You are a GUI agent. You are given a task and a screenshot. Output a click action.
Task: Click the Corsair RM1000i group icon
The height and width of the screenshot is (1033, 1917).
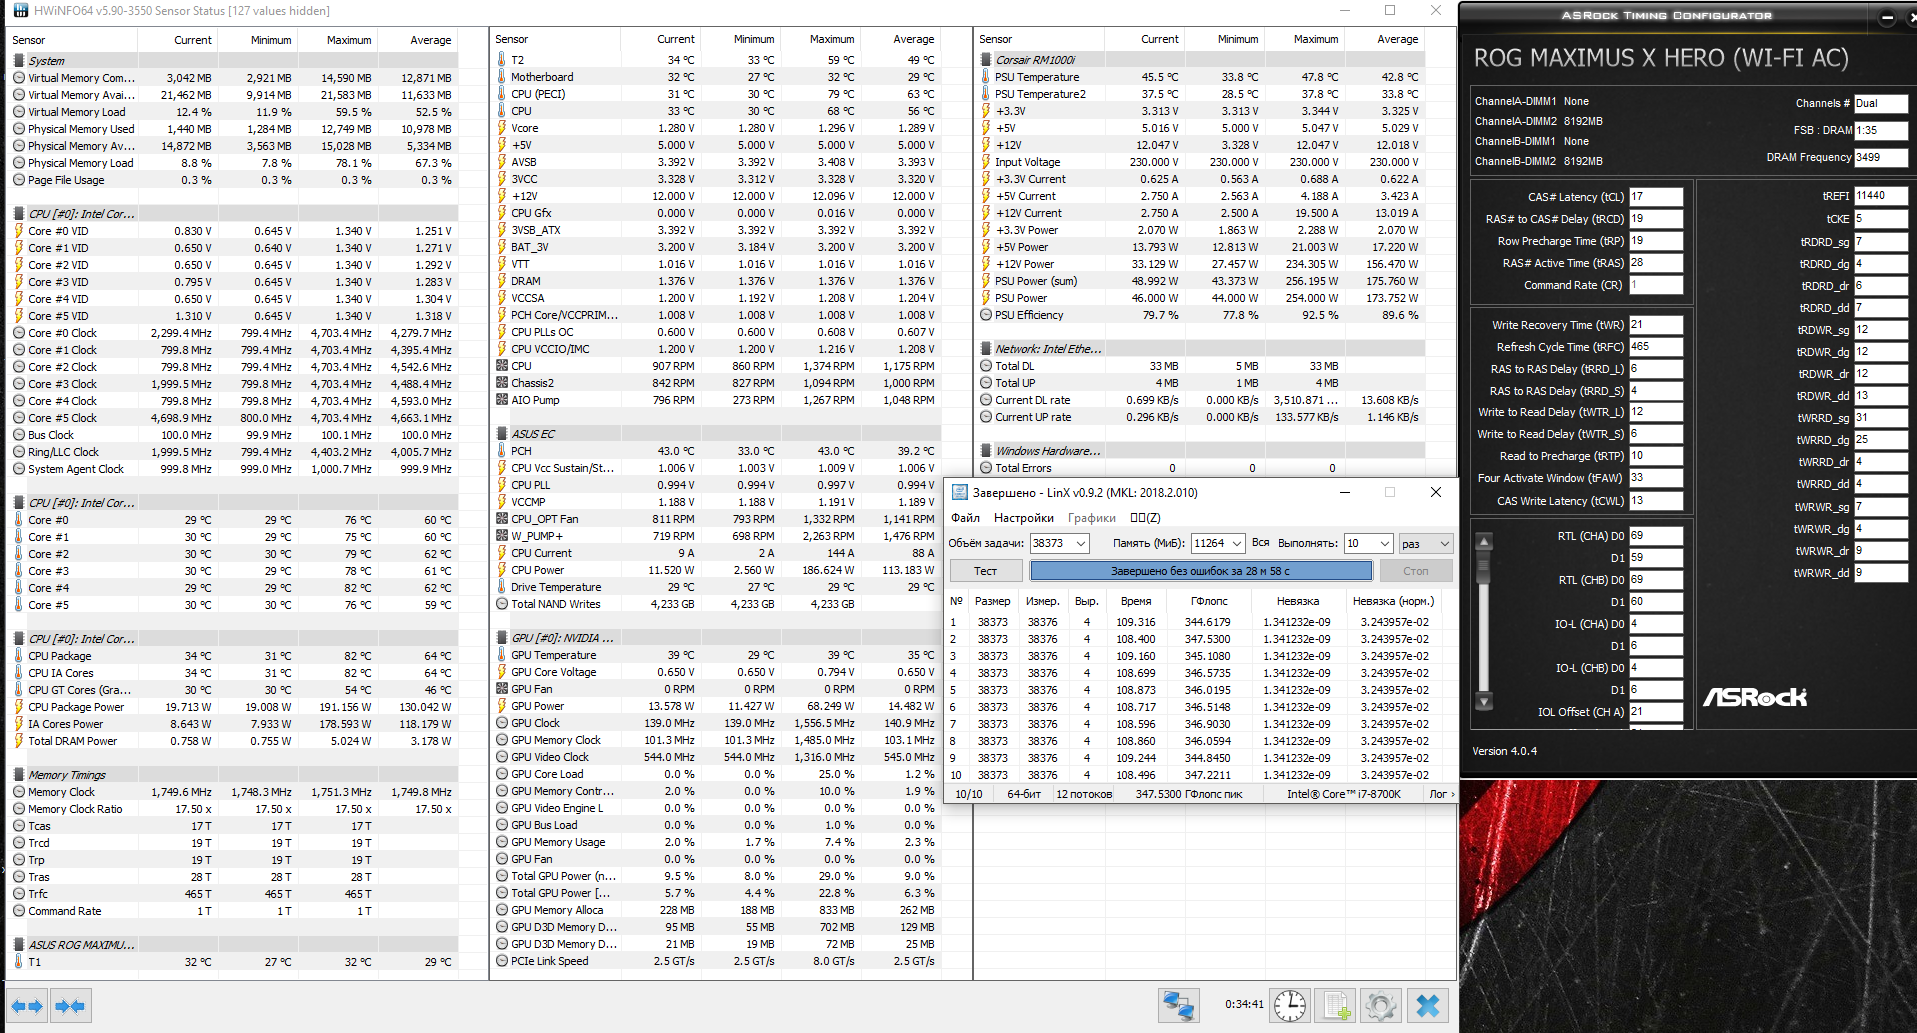point(986,60)
